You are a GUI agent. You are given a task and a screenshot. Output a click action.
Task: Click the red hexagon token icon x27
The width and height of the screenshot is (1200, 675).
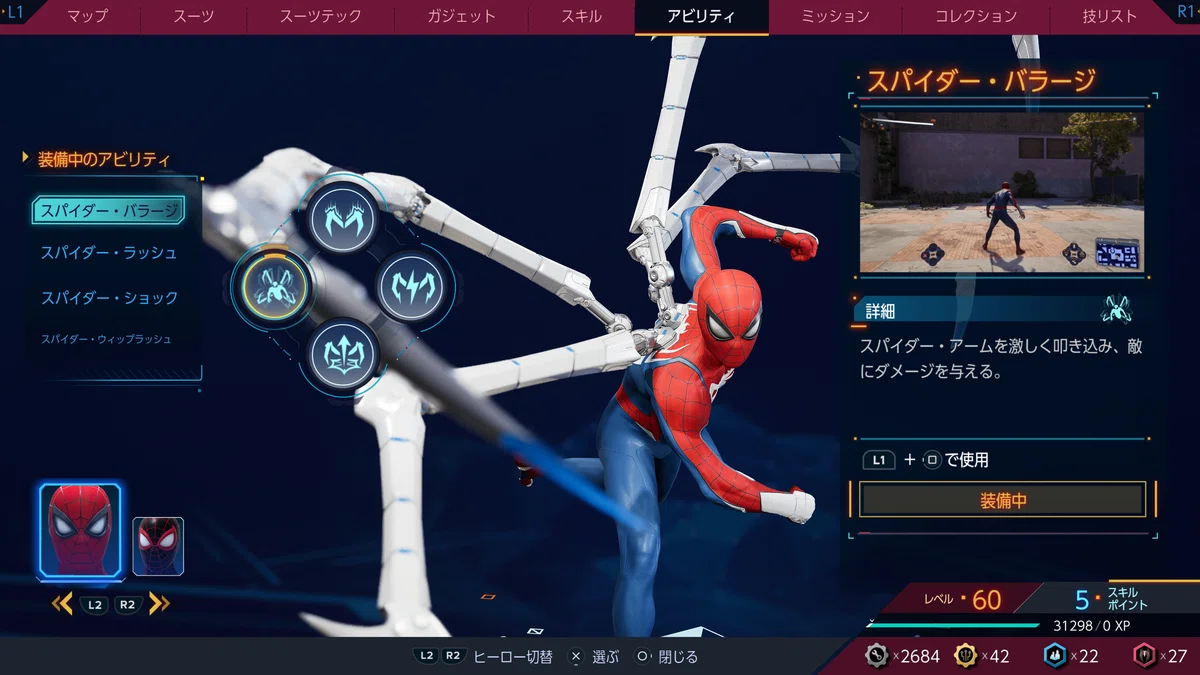tap(1144, 656)
